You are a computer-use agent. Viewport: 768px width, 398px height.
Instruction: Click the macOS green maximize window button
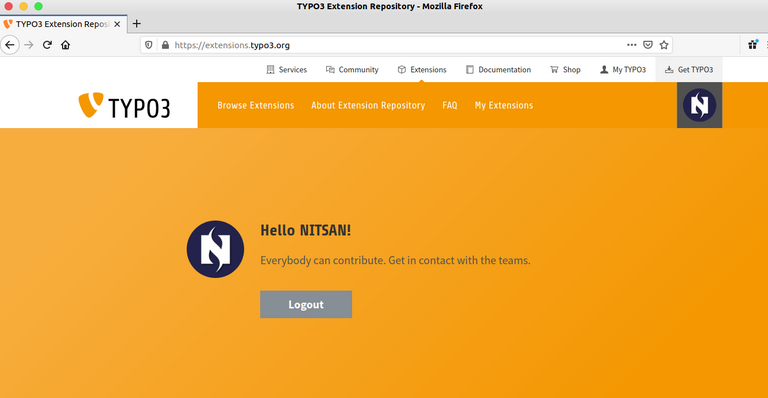point(38,6)
